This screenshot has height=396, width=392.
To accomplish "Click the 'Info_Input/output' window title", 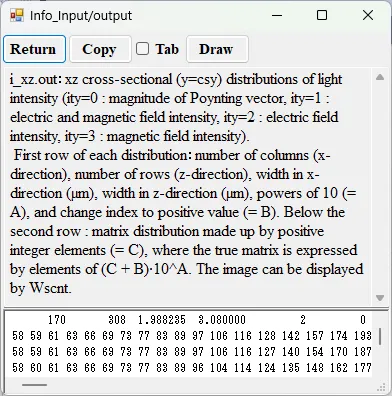I will click(x=81, y=15).
